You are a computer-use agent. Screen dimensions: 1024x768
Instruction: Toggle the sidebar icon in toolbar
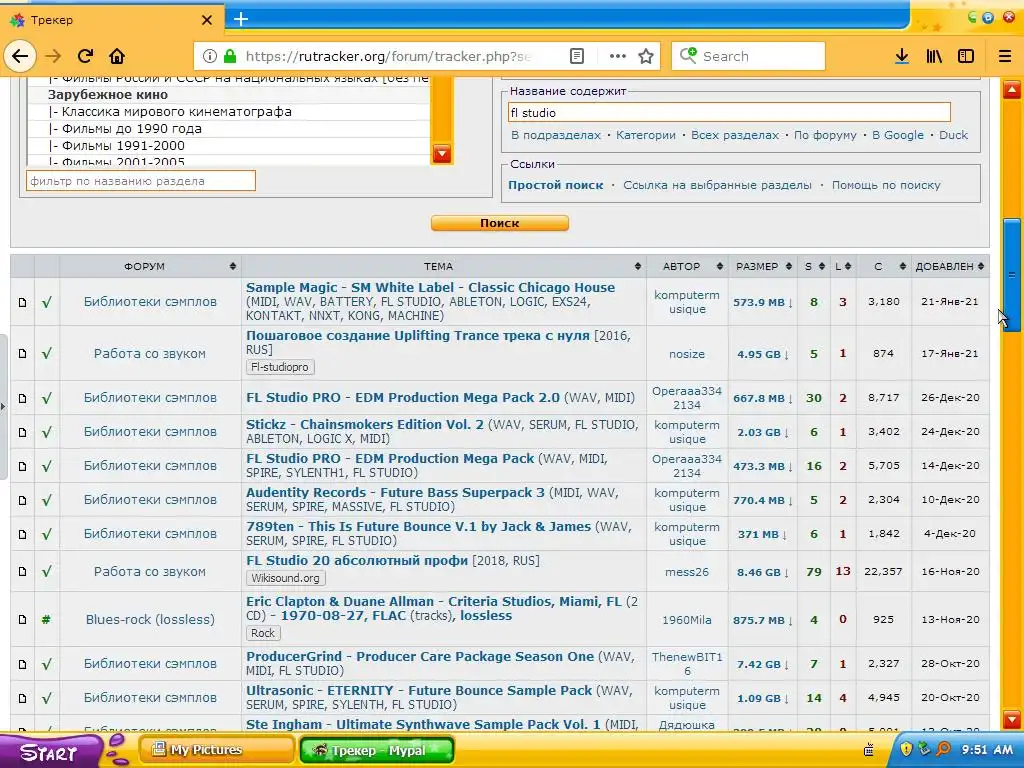click(966, 56)
